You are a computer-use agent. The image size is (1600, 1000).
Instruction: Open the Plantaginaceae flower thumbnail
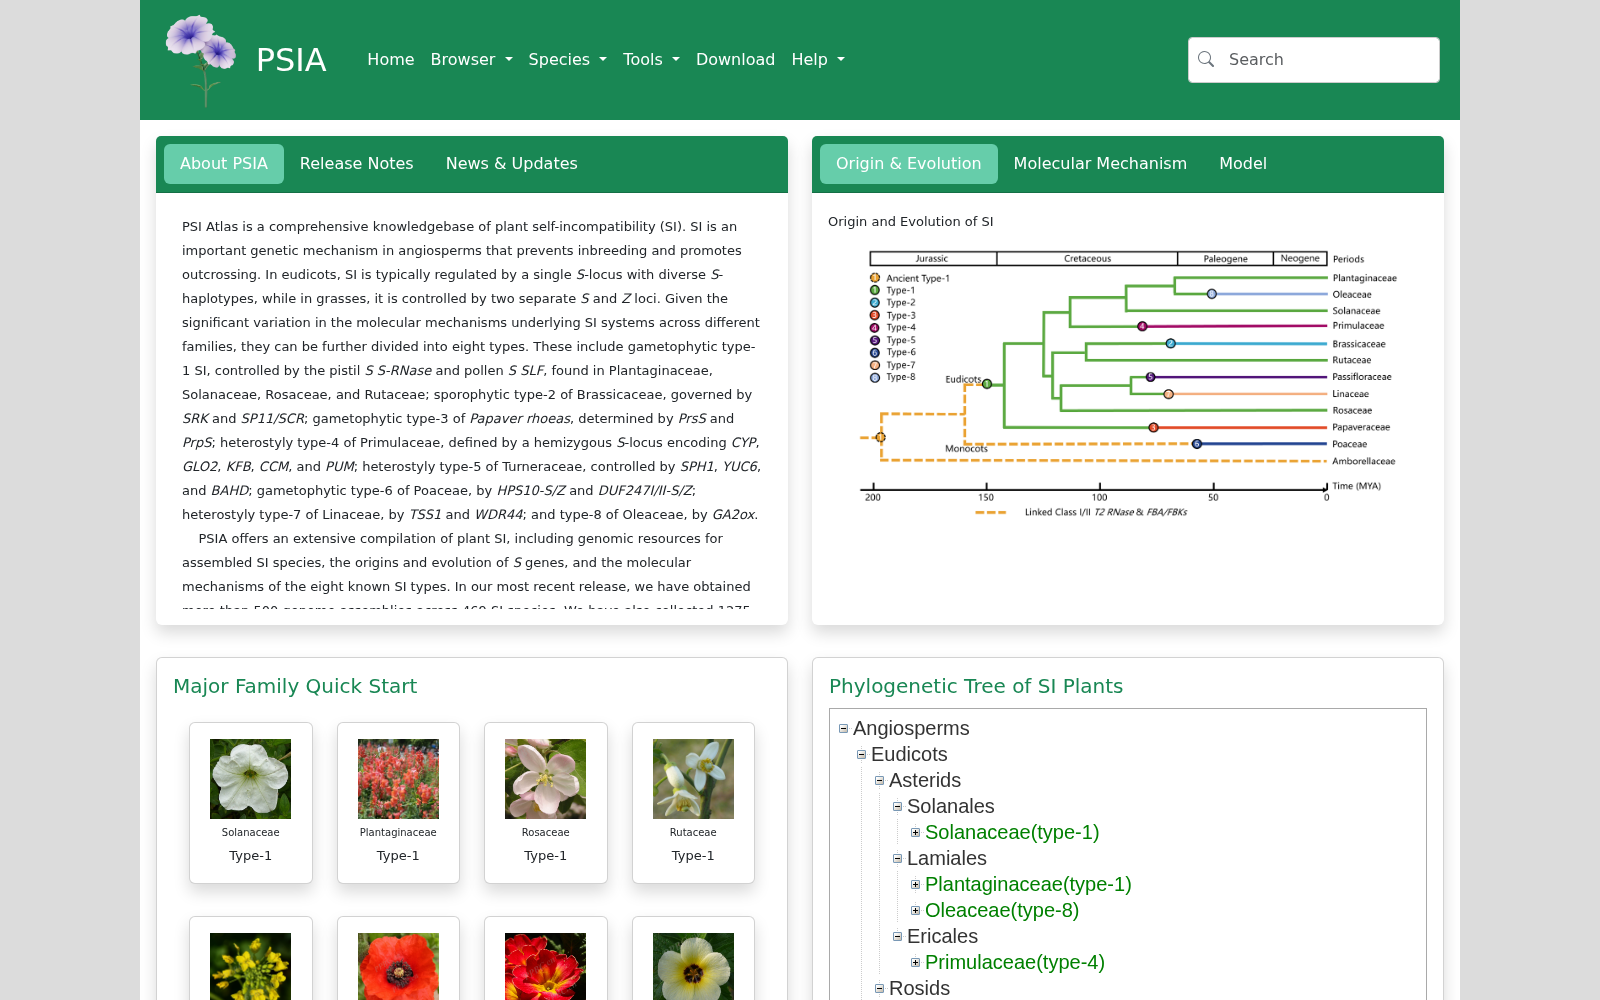click(398, 779)
